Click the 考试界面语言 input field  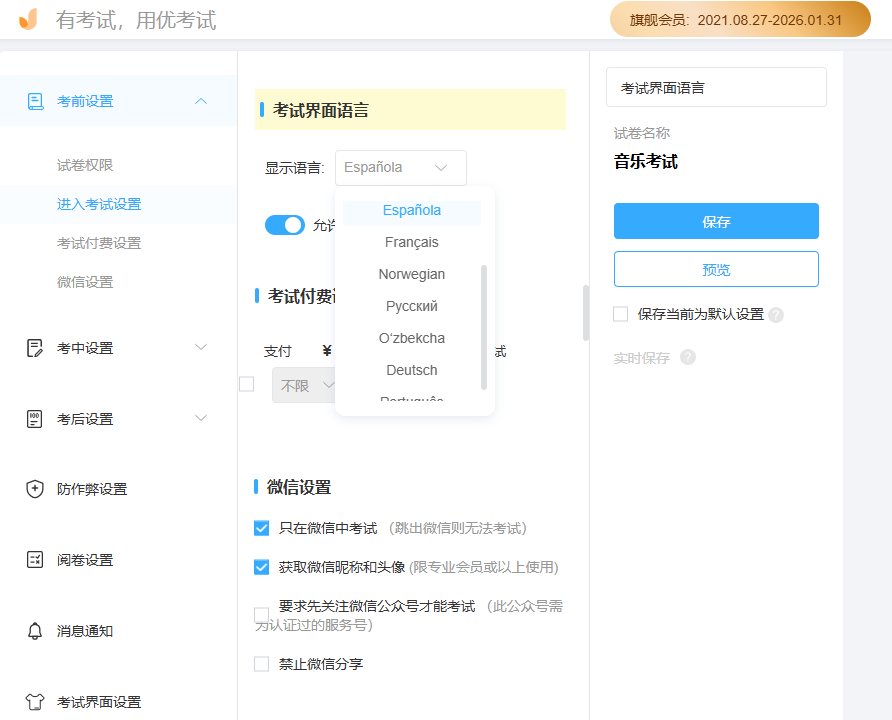(x=715, y=87)
